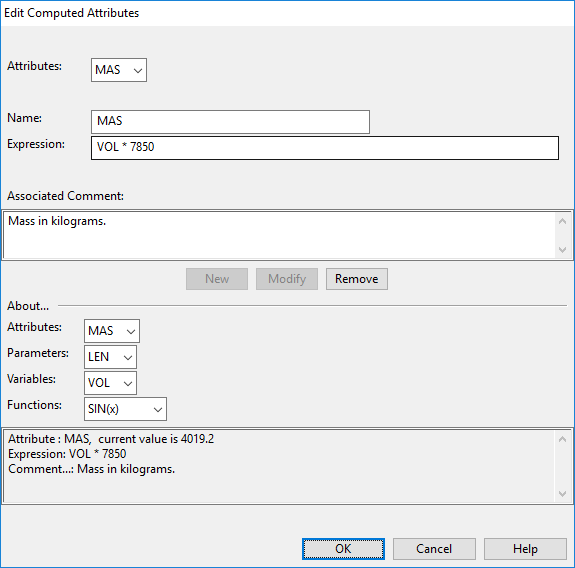
Task: Confirm the dialog with OK
Action: pyautogui.click(x=343, y=549)
